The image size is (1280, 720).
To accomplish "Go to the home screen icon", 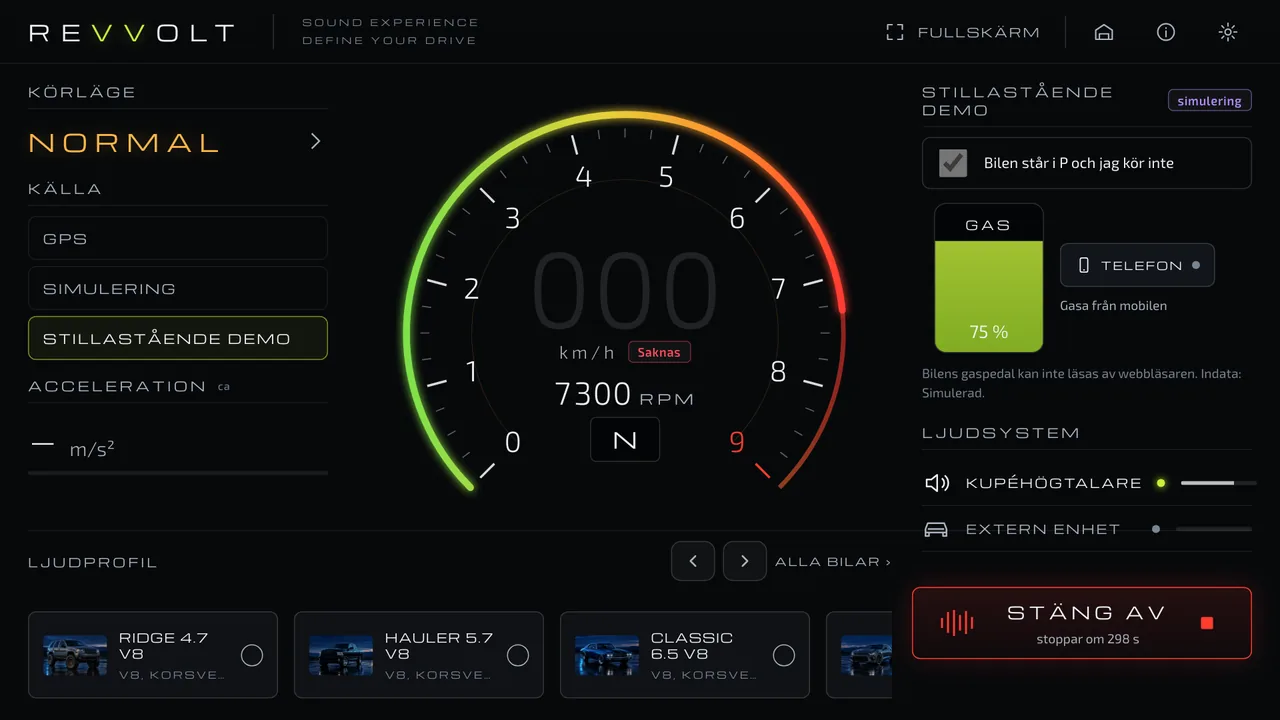I will point(1104,32).
